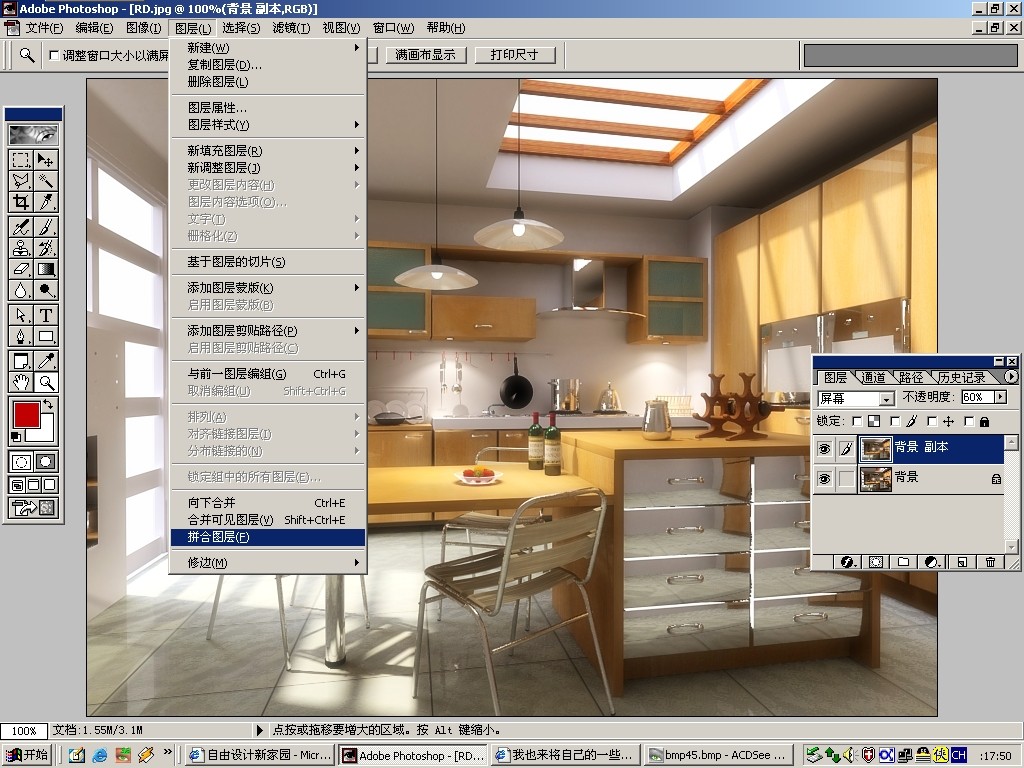Select the Path Component Selection tool
The width and height of the screenshot is (1024, 768).
[x=21, y=315]
